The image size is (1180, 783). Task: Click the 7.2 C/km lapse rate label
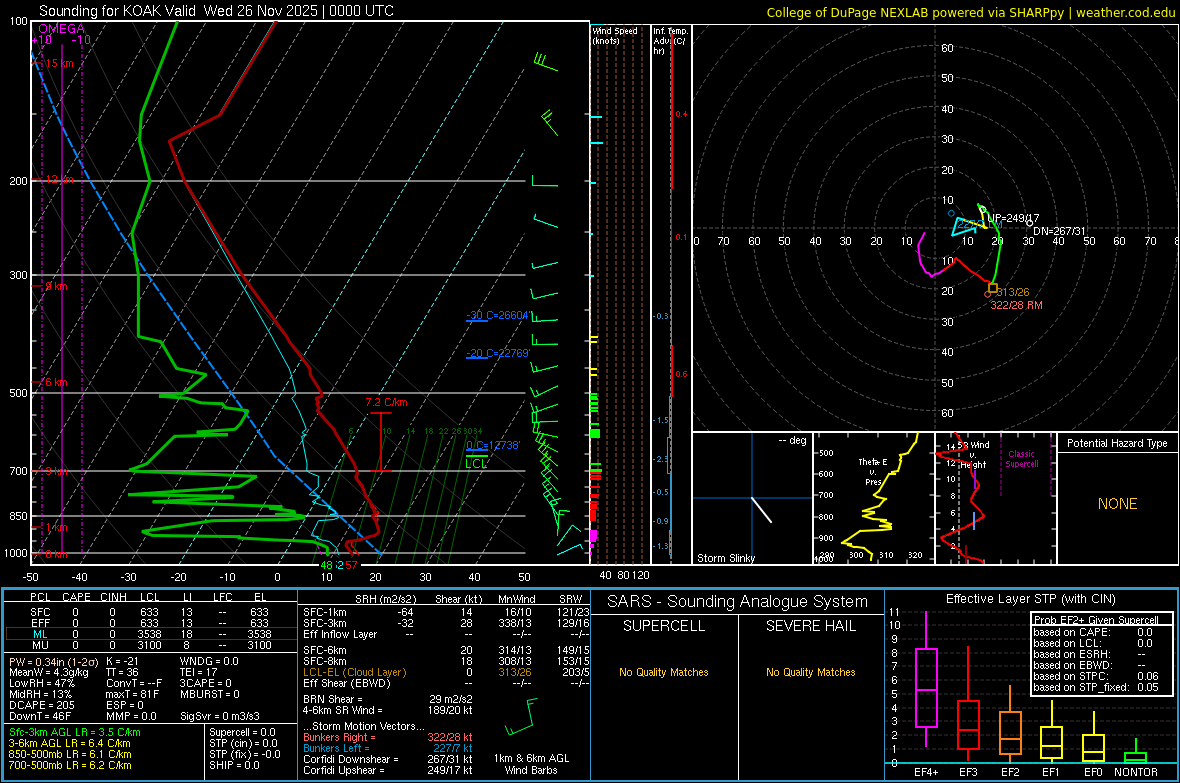(387, 402)
